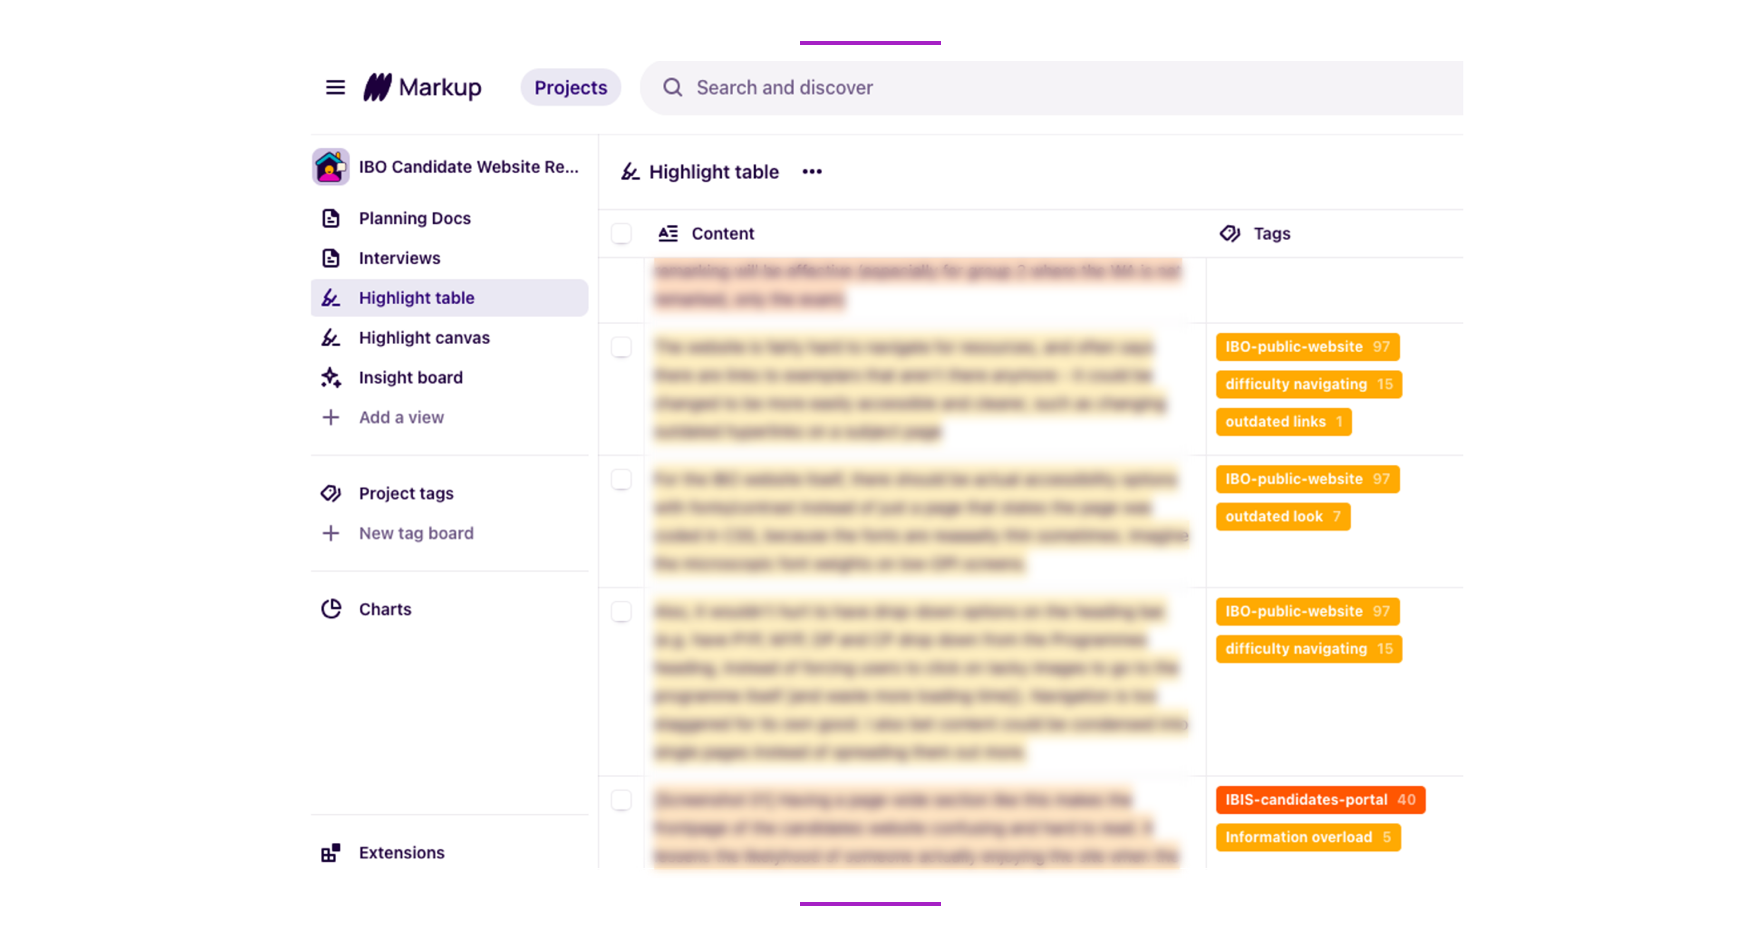Expand Add a view option

(400, 418)
